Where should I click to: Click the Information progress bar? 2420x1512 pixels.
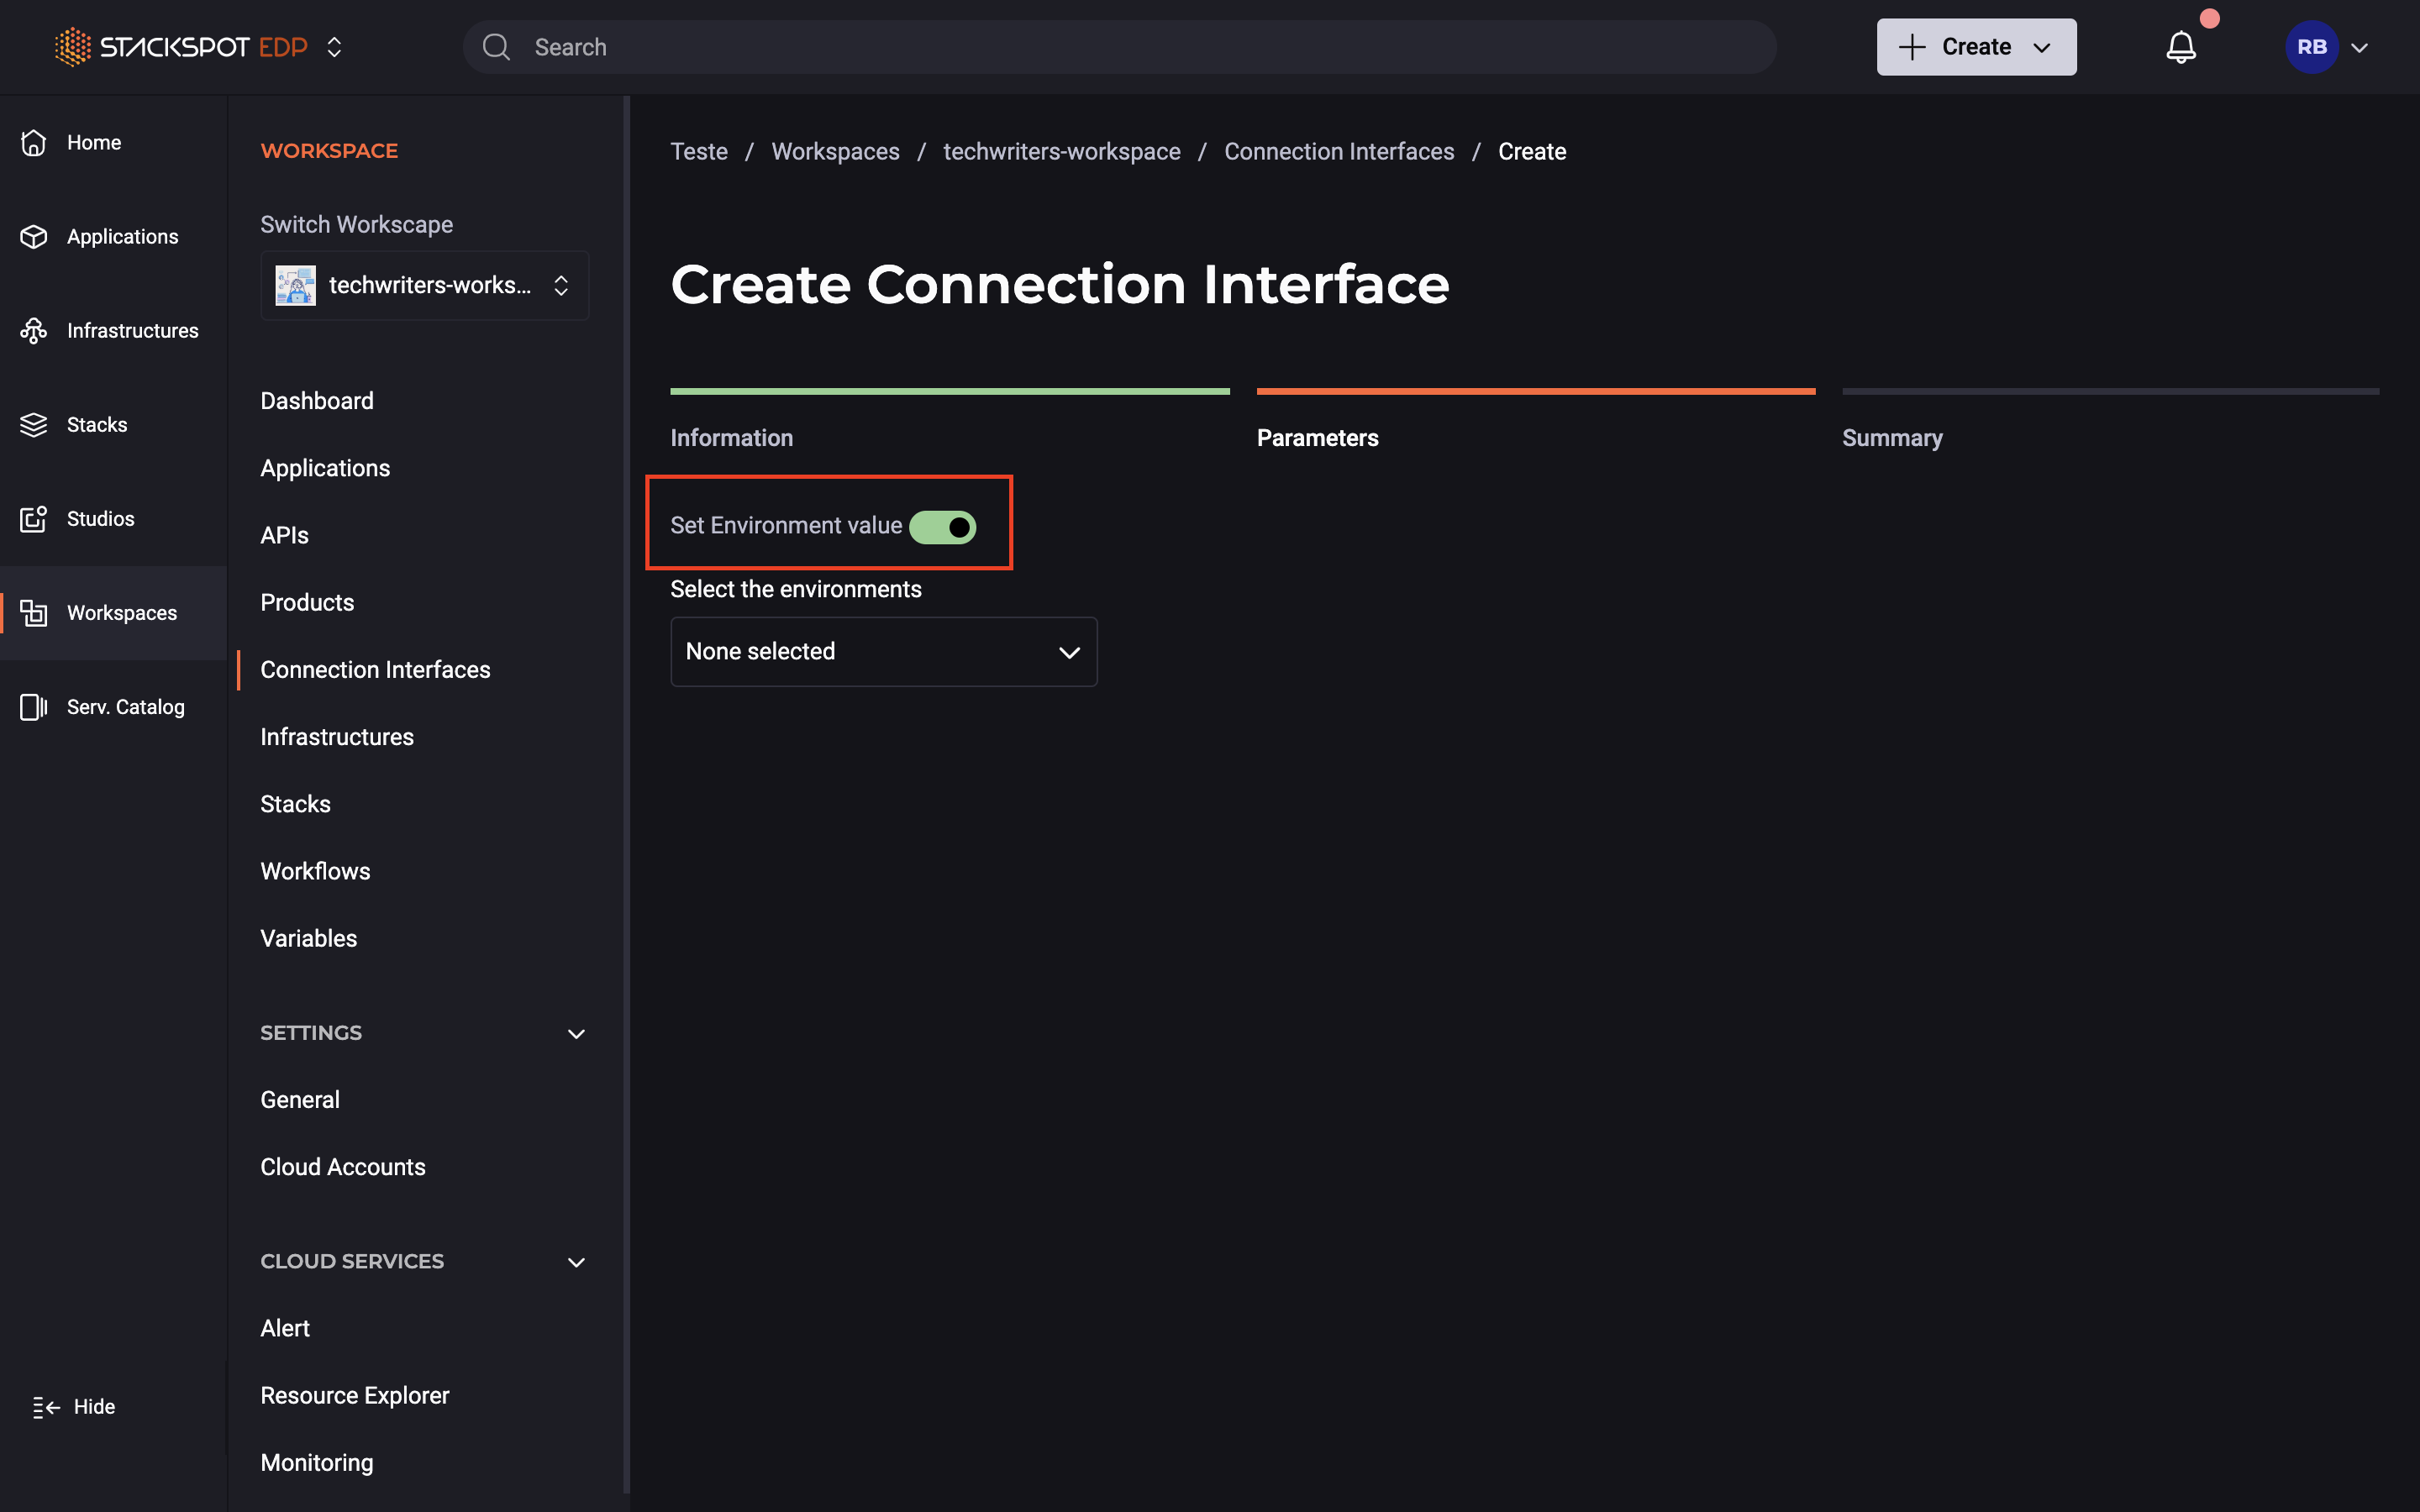[949, 391]
